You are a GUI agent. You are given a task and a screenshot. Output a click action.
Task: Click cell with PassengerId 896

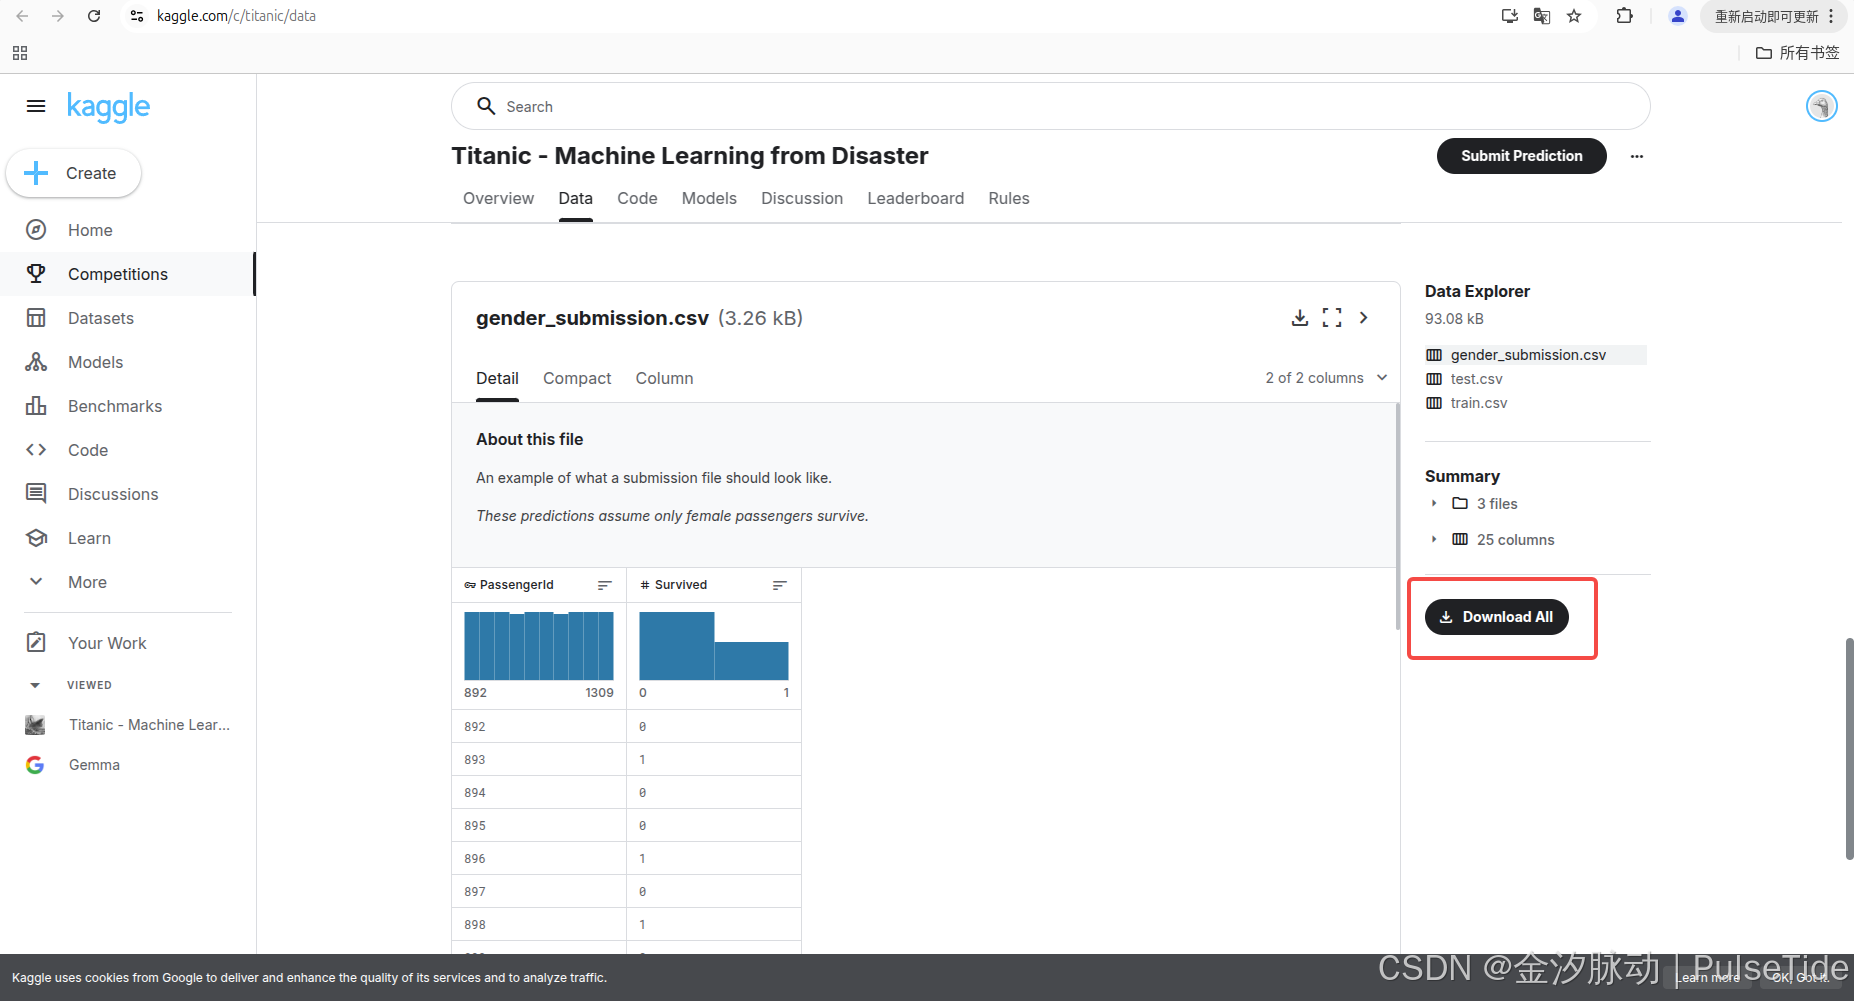click(x=539, y=858)
